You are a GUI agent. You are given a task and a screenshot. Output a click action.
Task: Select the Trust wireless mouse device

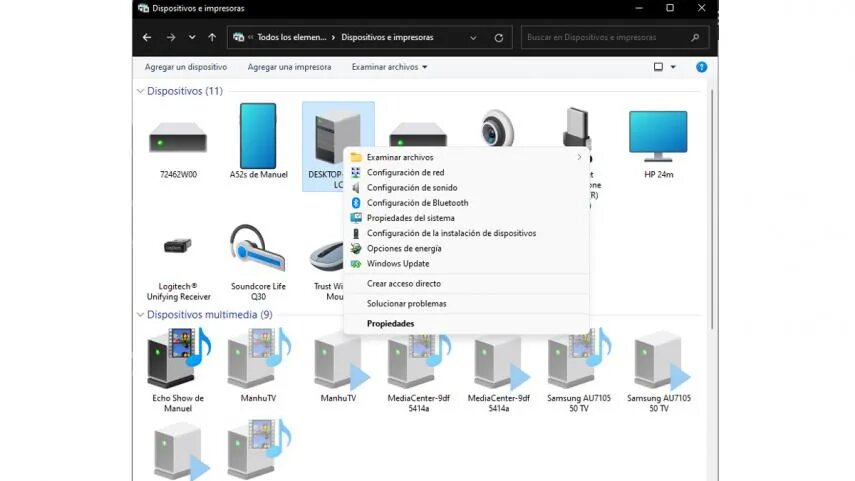click(x=327, y=256)
